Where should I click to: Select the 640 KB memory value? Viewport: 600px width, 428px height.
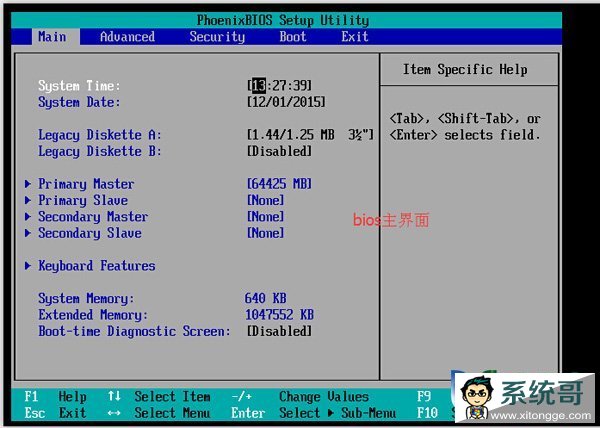tap(266, 298)
